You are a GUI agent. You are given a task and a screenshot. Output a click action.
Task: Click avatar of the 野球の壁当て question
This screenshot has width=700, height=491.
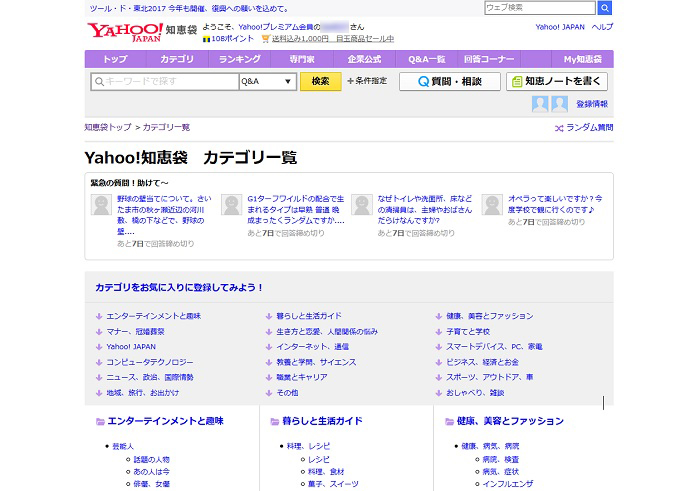(101, 205)
